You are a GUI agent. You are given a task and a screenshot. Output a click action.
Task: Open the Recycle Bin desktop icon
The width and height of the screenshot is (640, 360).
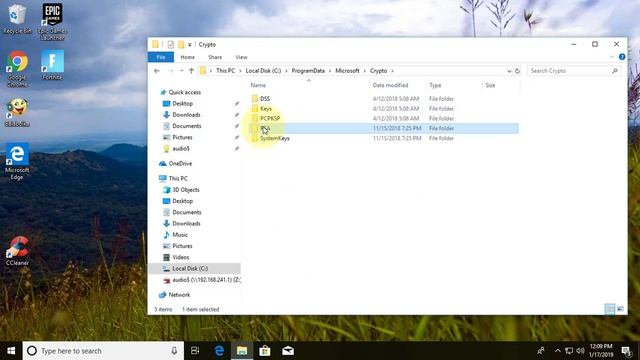click(x=17, y=19)
